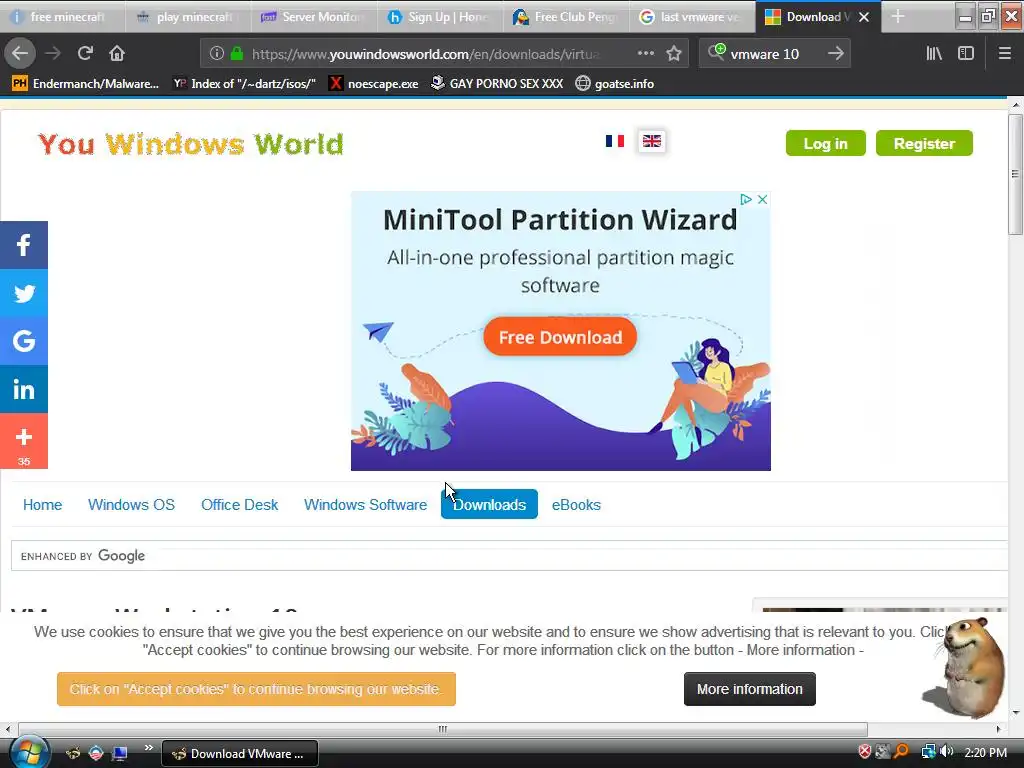
Task: Switch to Server Monitor tab
Action: tap(315, 17)
